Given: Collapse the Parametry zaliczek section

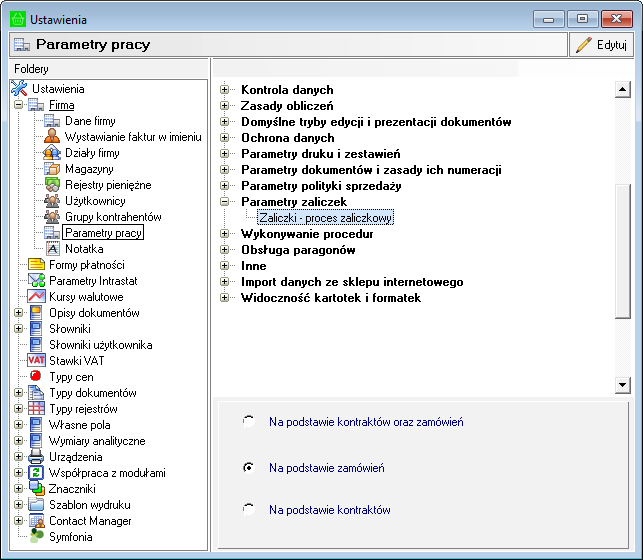Looking at the screenshot, I should pos(225,202).
